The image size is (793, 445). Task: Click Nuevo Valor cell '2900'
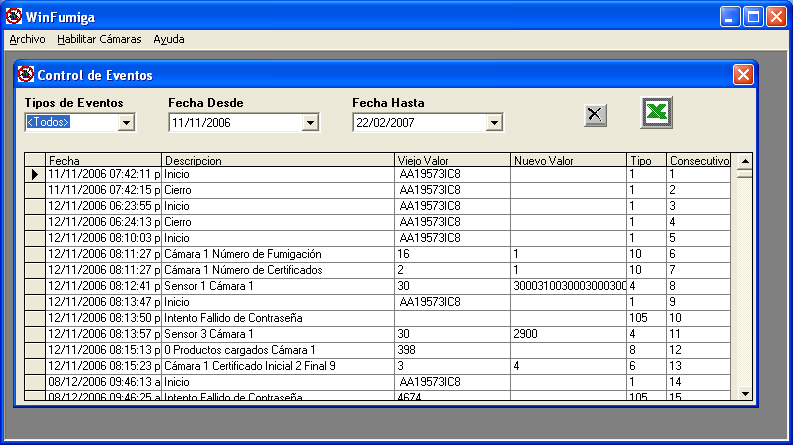coord(568,334)
